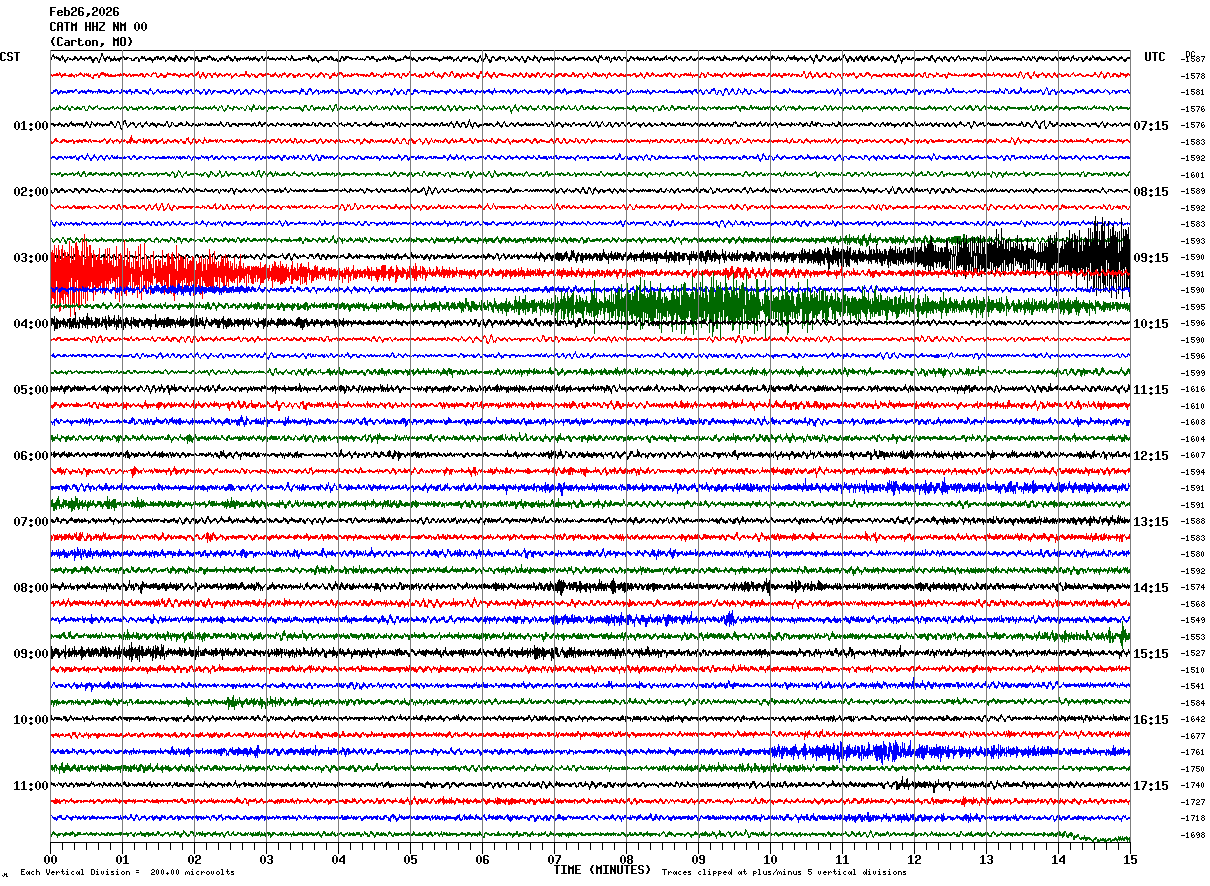Click the DC offset value -1750
This screenshot has height=886, width=1210.
click(1194, 769)
